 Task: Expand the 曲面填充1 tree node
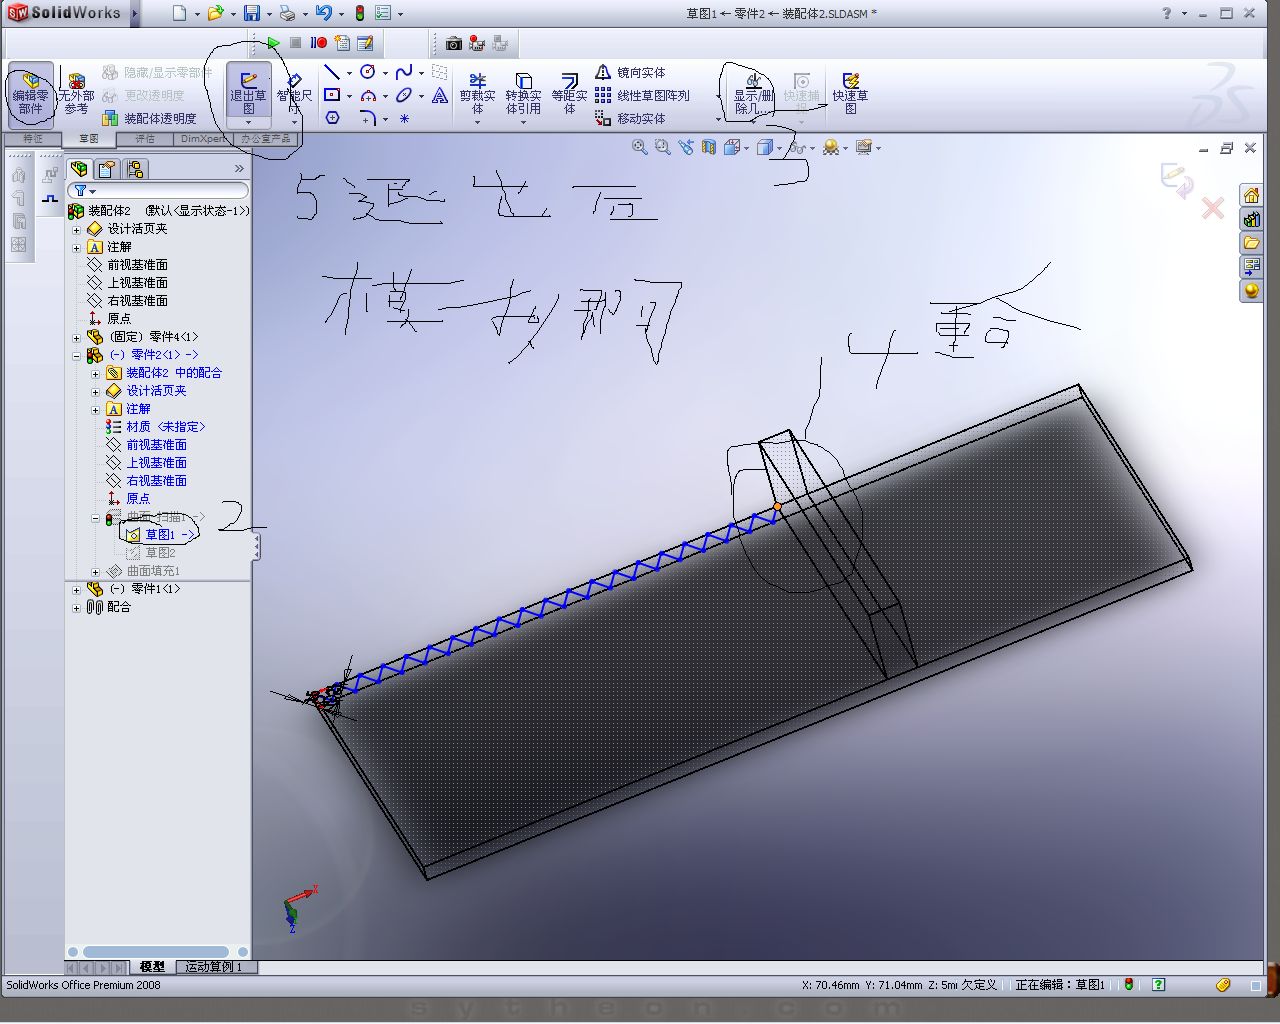(x=96, y=572)
